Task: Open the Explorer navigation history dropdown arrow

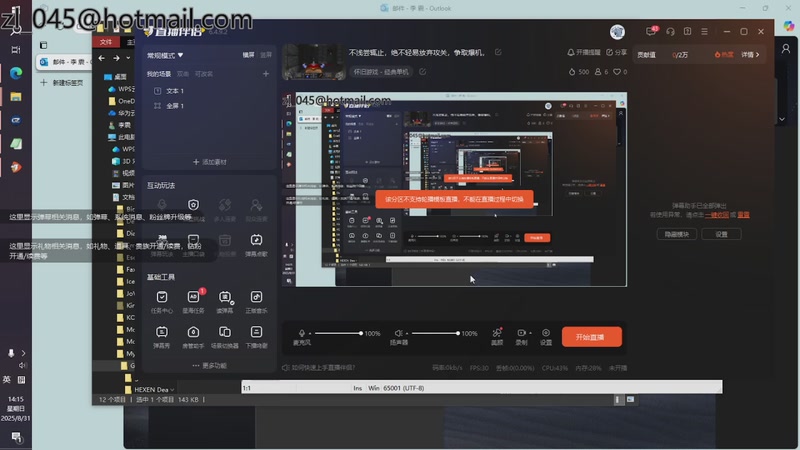Action: point(128,58)
